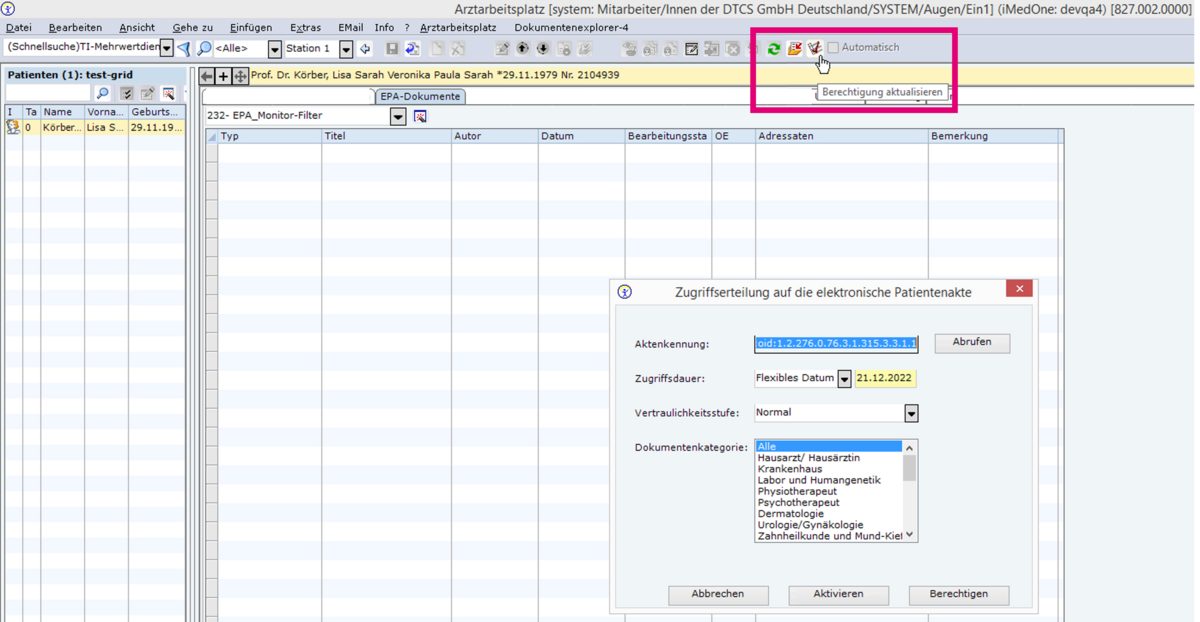Click the blue funnel filter icon

[184, 48]
